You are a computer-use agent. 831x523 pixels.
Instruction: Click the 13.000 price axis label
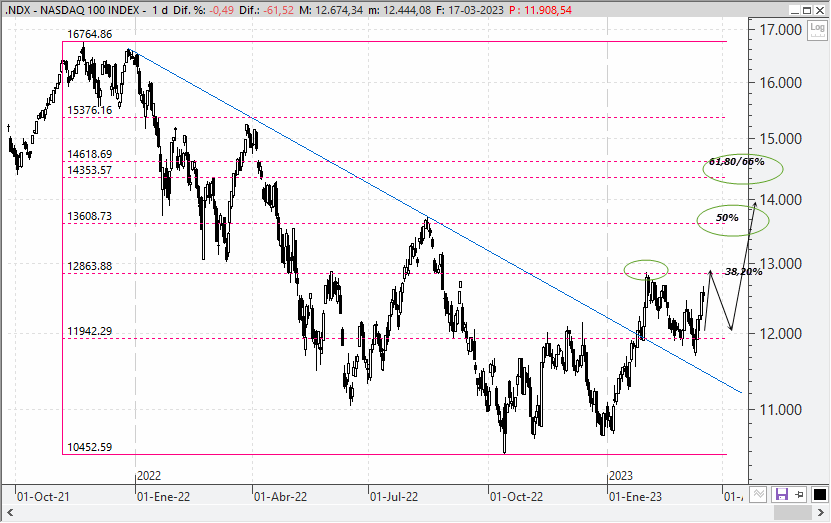[781, 264]
